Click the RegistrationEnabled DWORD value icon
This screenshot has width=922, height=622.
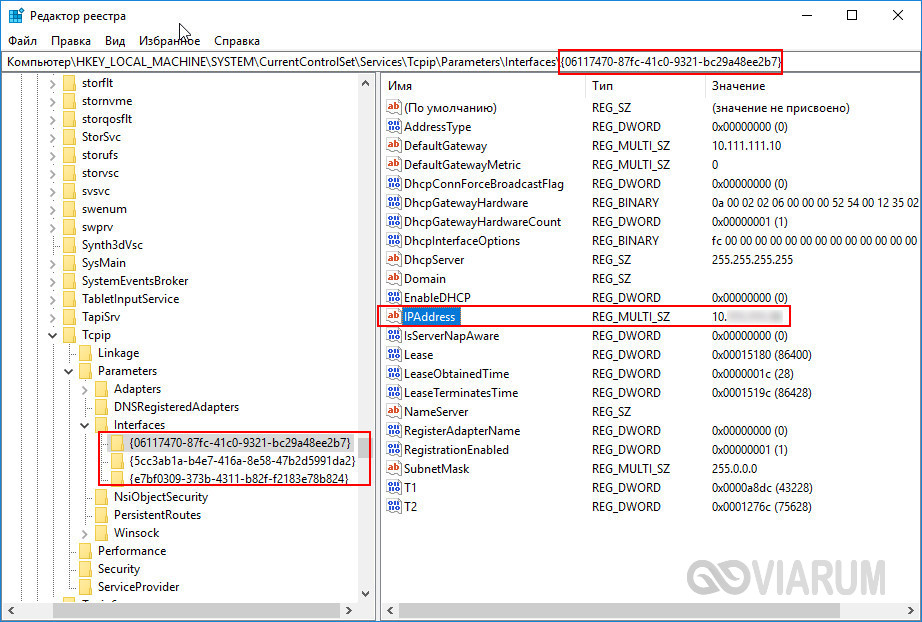[393, 449]
